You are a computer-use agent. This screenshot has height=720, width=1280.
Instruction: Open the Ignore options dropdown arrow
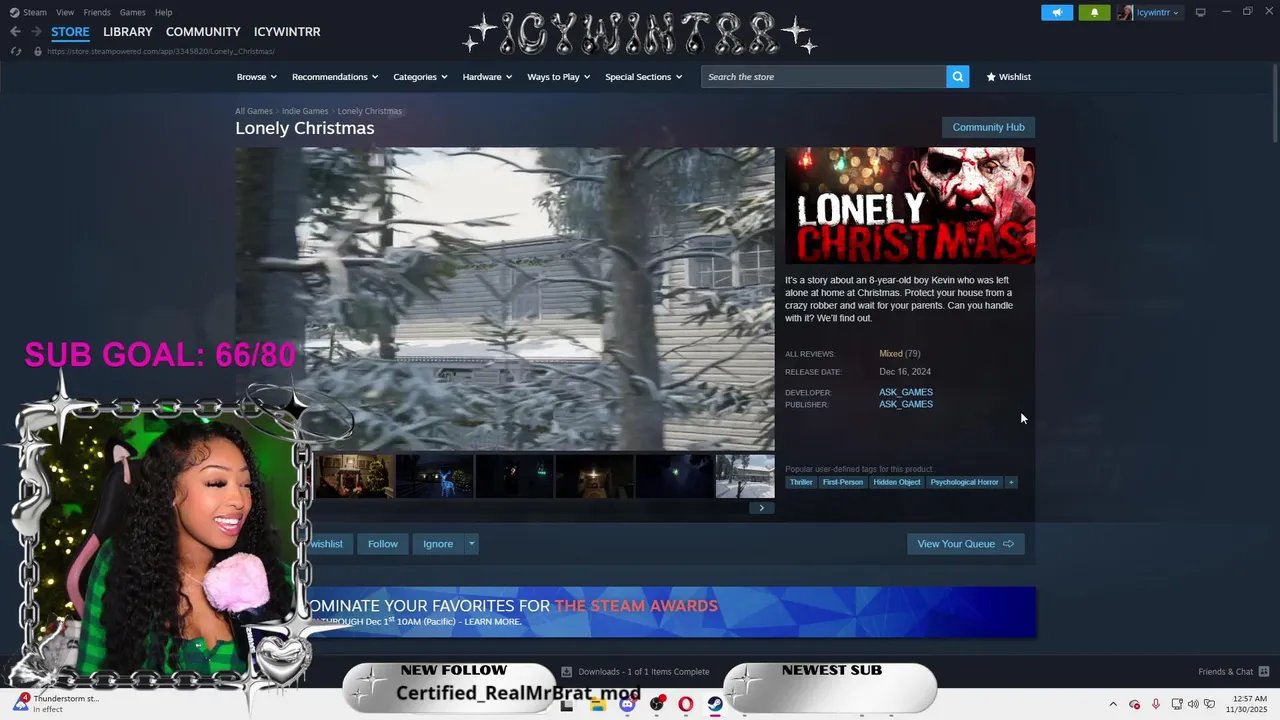pos(471,544)
